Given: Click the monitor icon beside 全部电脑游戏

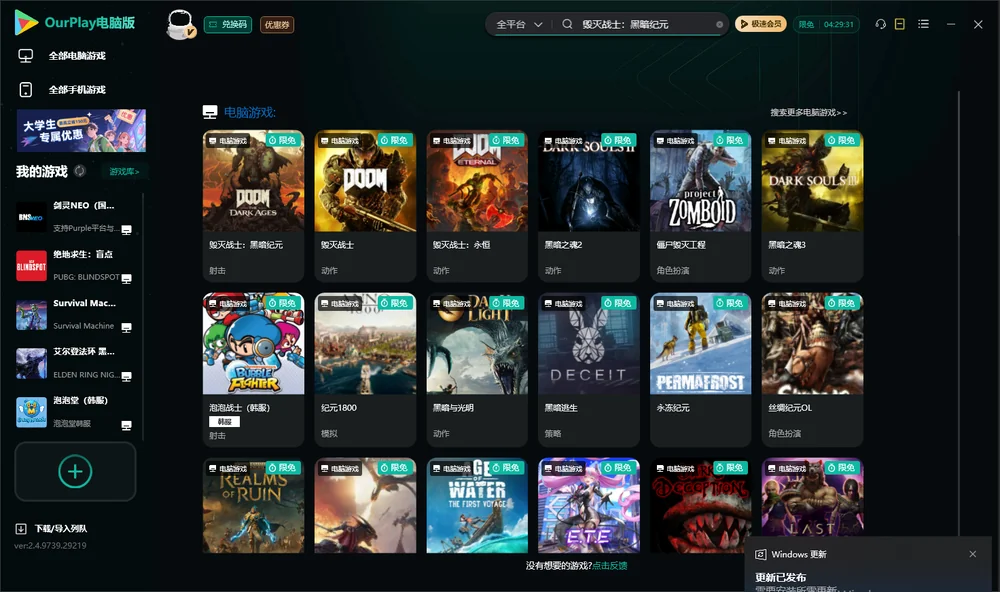Looking at the screenshot, I should click(26, 56).
